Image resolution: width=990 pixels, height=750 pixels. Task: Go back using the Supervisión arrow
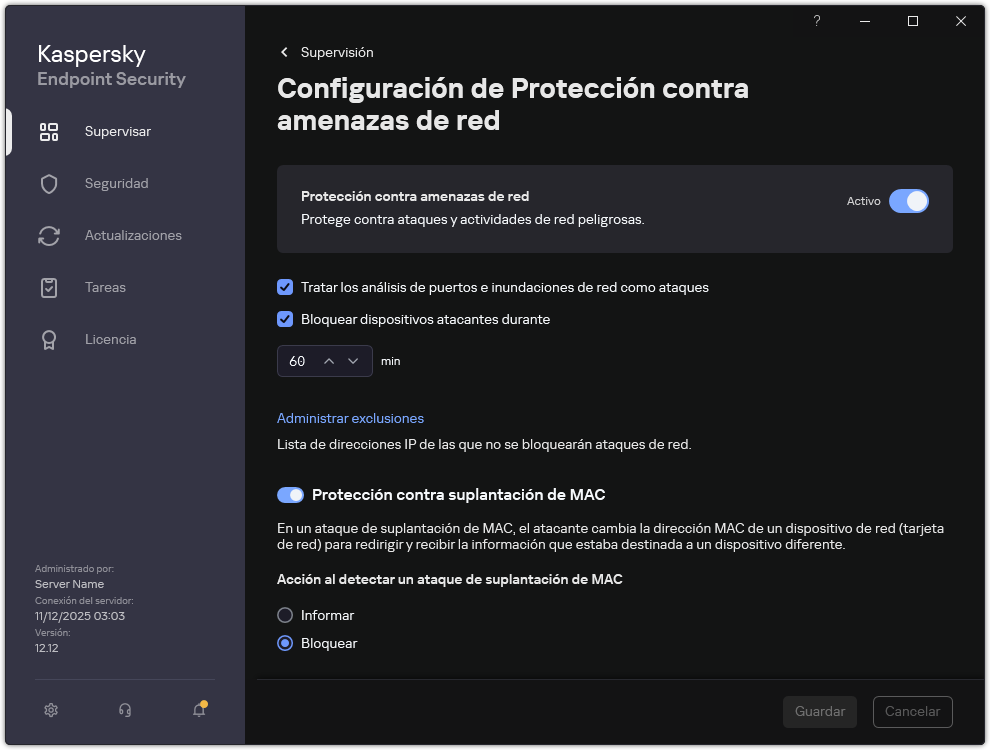(284, 52)
